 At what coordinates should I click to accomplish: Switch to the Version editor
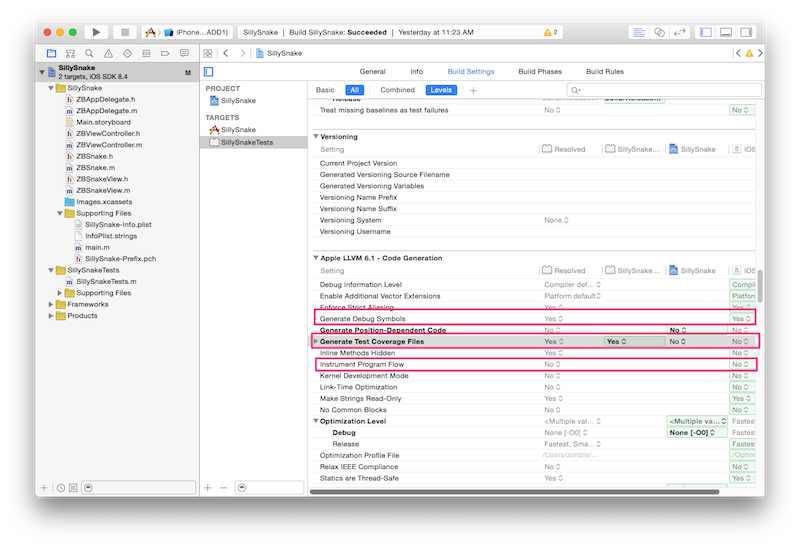point(680,32)
